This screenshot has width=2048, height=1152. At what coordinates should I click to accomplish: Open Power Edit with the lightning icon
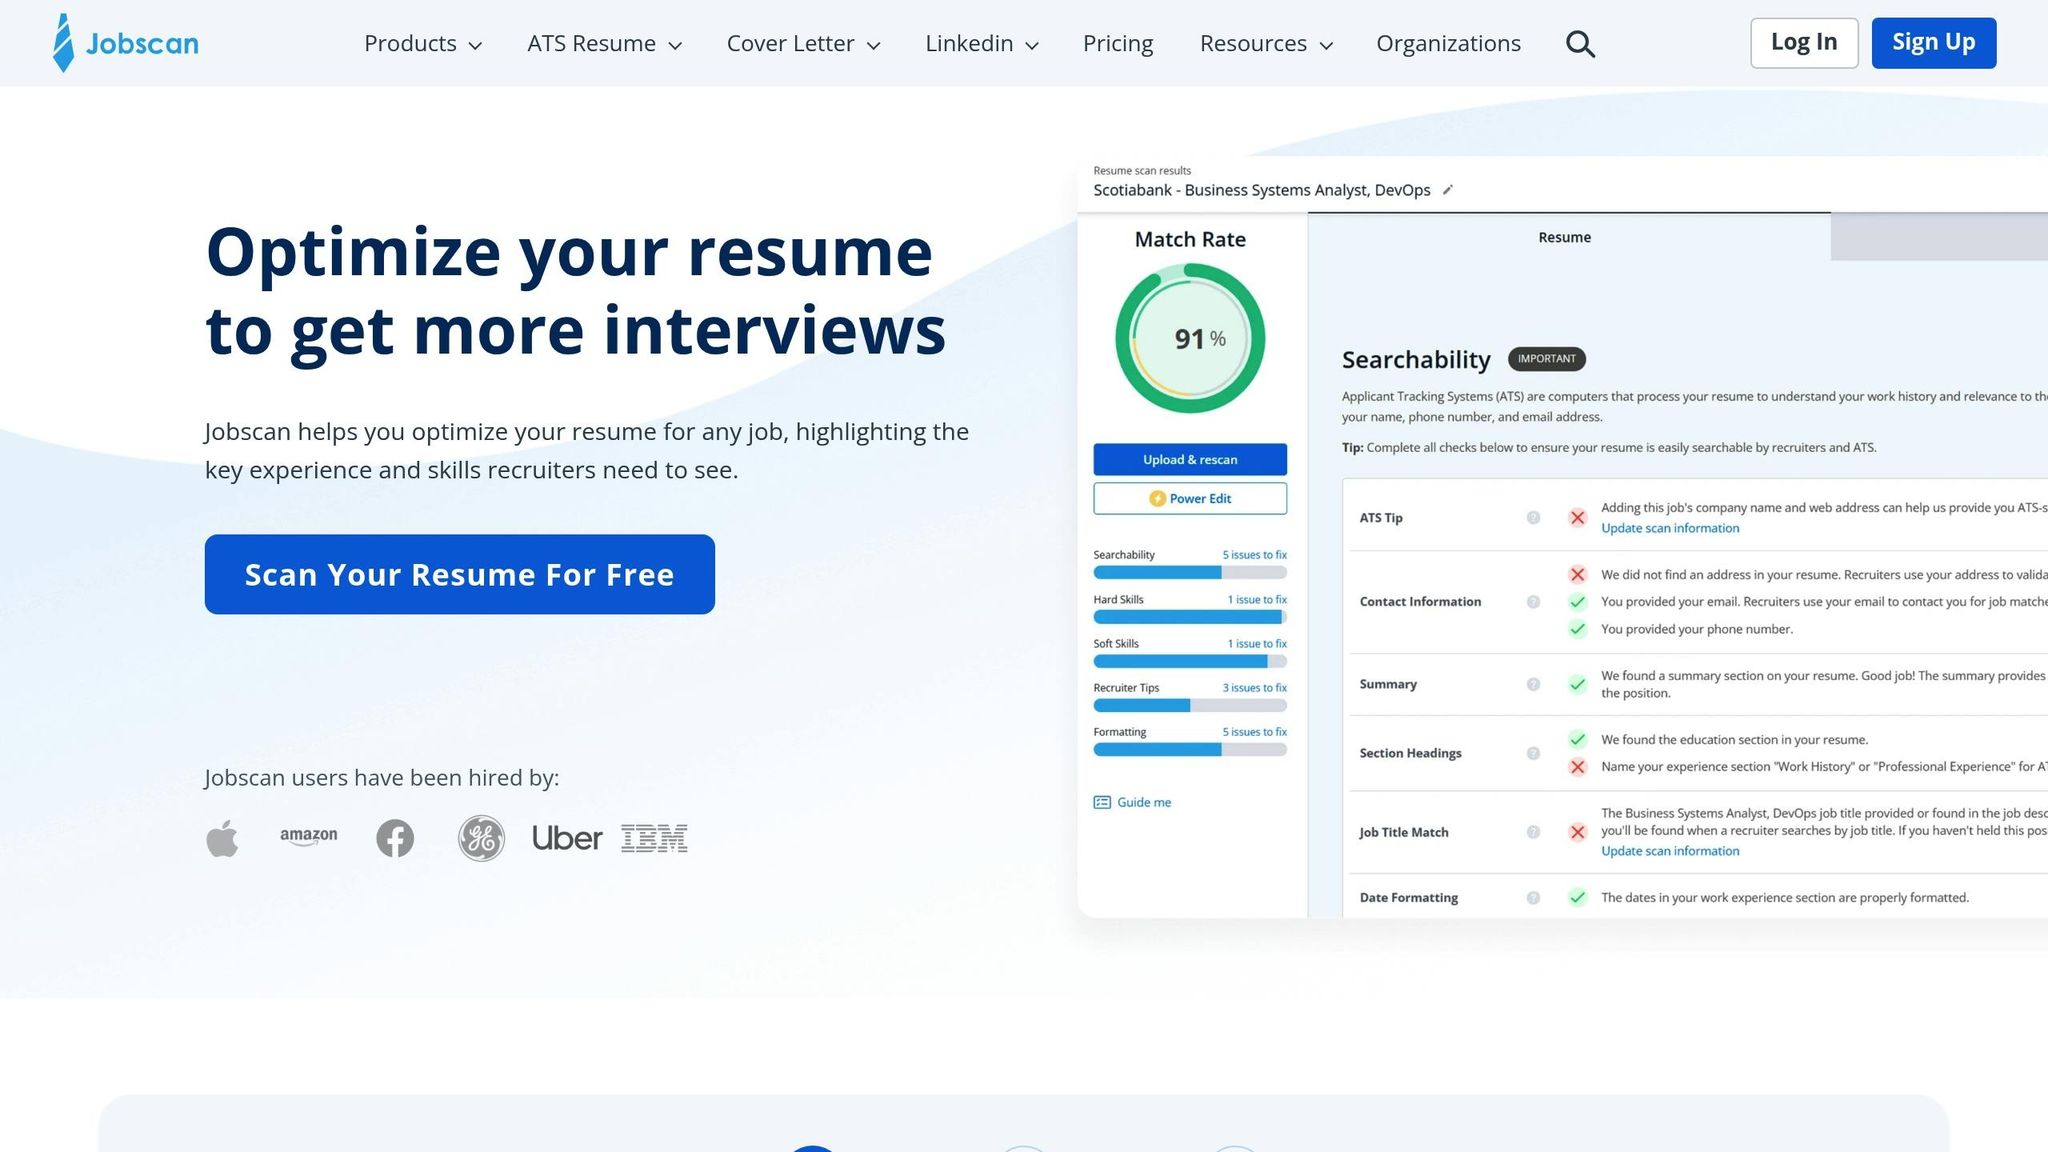click(1190, 498)
